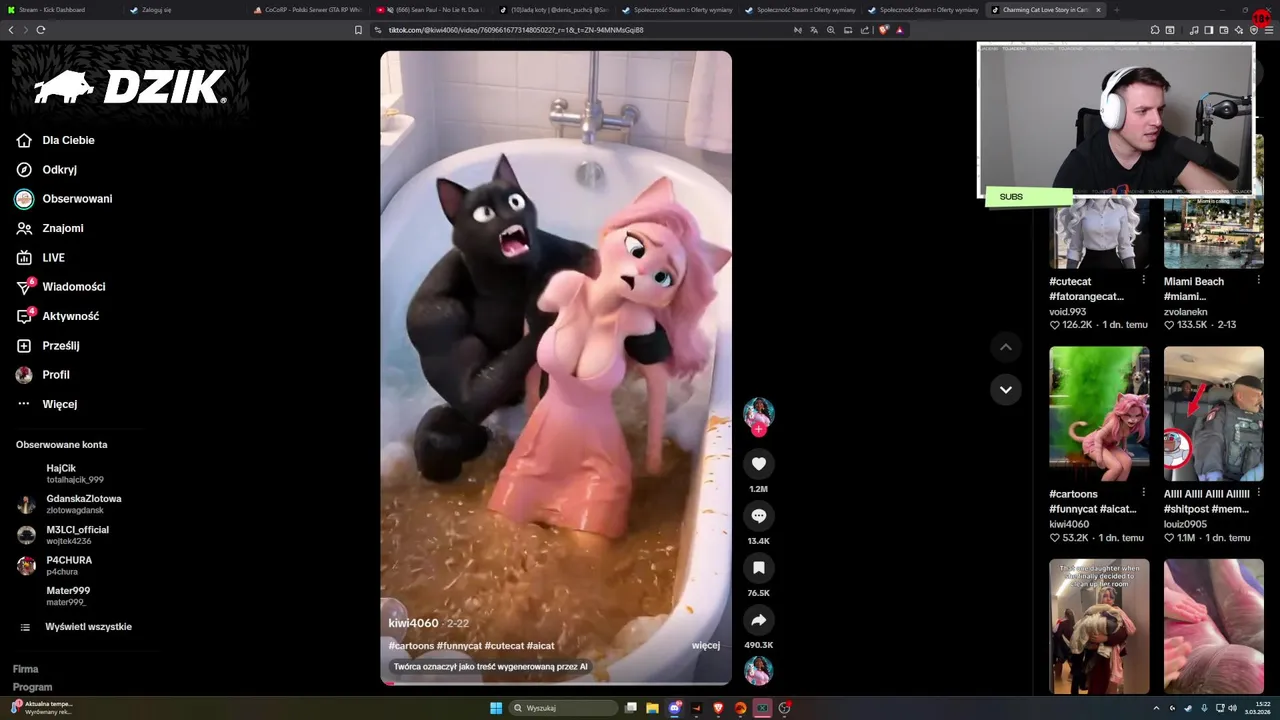The width and height of the screenshot is (1280, 720).
Task: Open the daughter cleaning room video thumbnail
Action: [1099, 626]
